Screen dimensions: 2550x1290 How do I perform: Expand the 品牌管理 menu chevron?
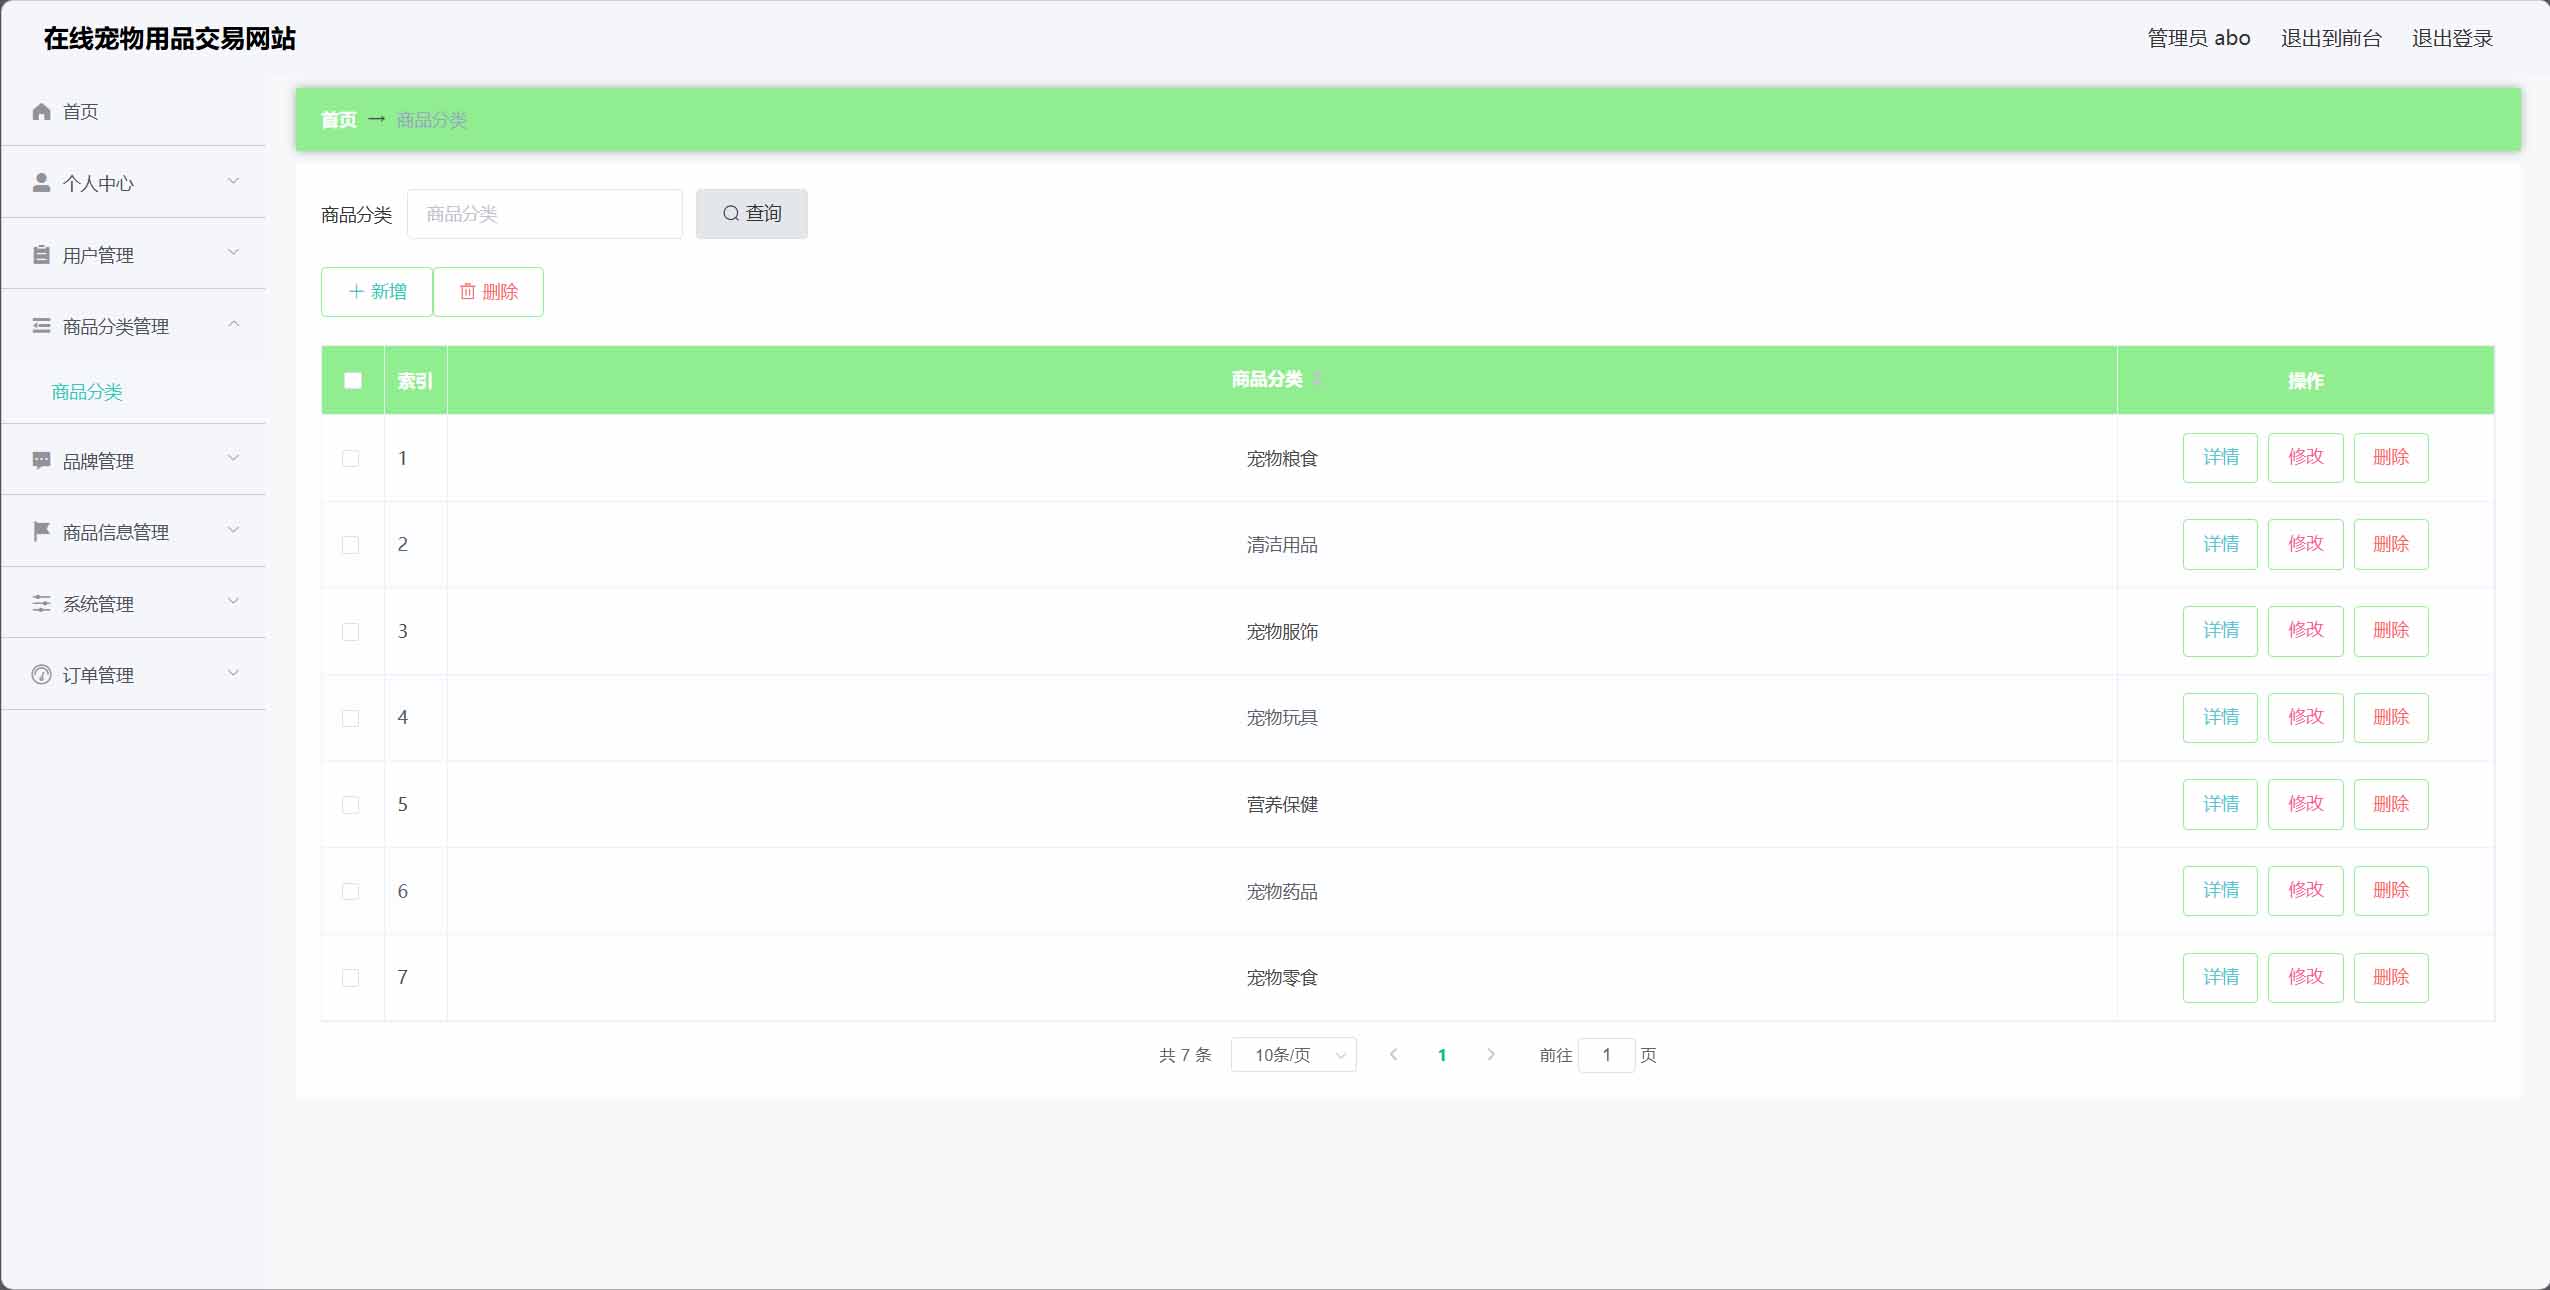(x=233, y=458)
